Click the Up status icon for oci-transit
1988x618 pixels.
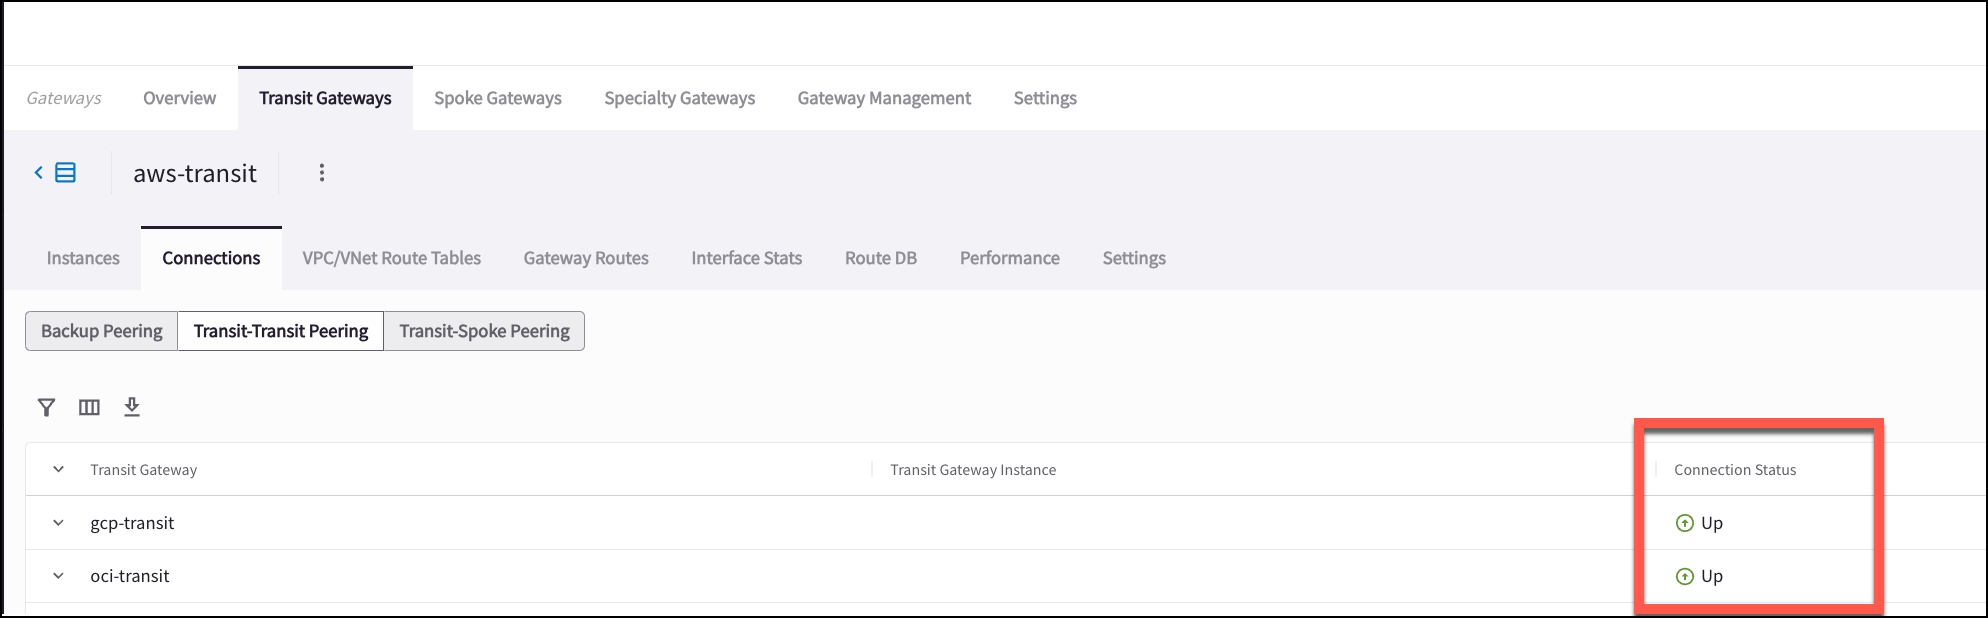pos(1685,575)
